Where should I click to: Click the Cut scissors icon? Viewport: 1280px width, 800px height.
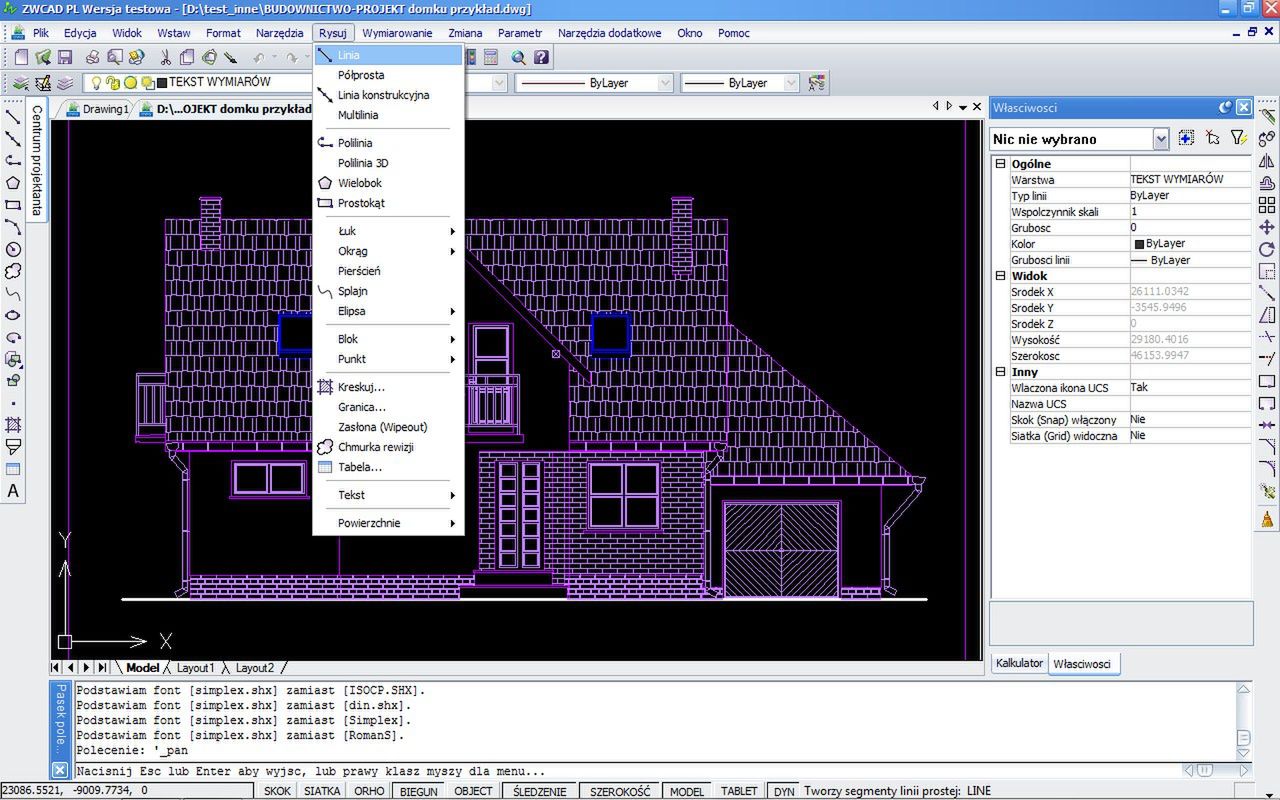click(165, 58)
